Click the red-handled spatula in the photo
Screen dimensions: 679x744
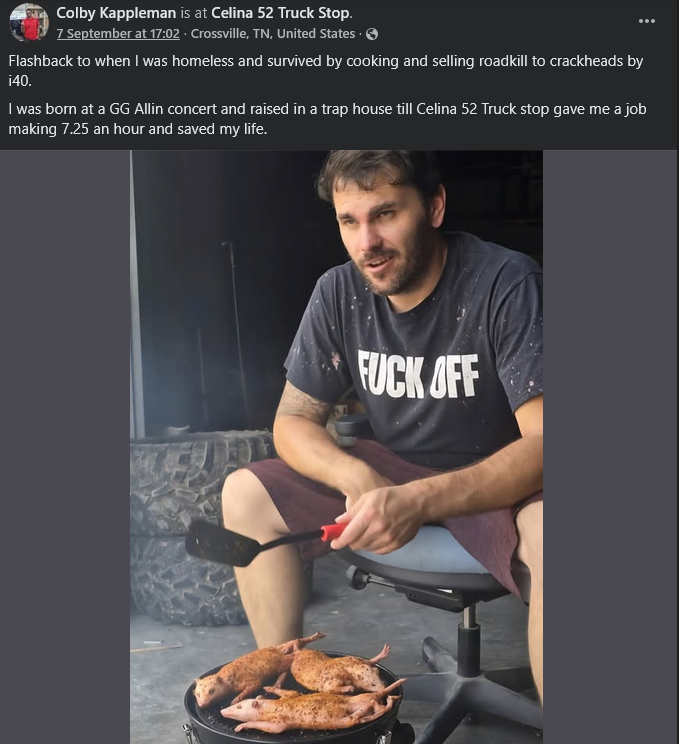point(266,542)
